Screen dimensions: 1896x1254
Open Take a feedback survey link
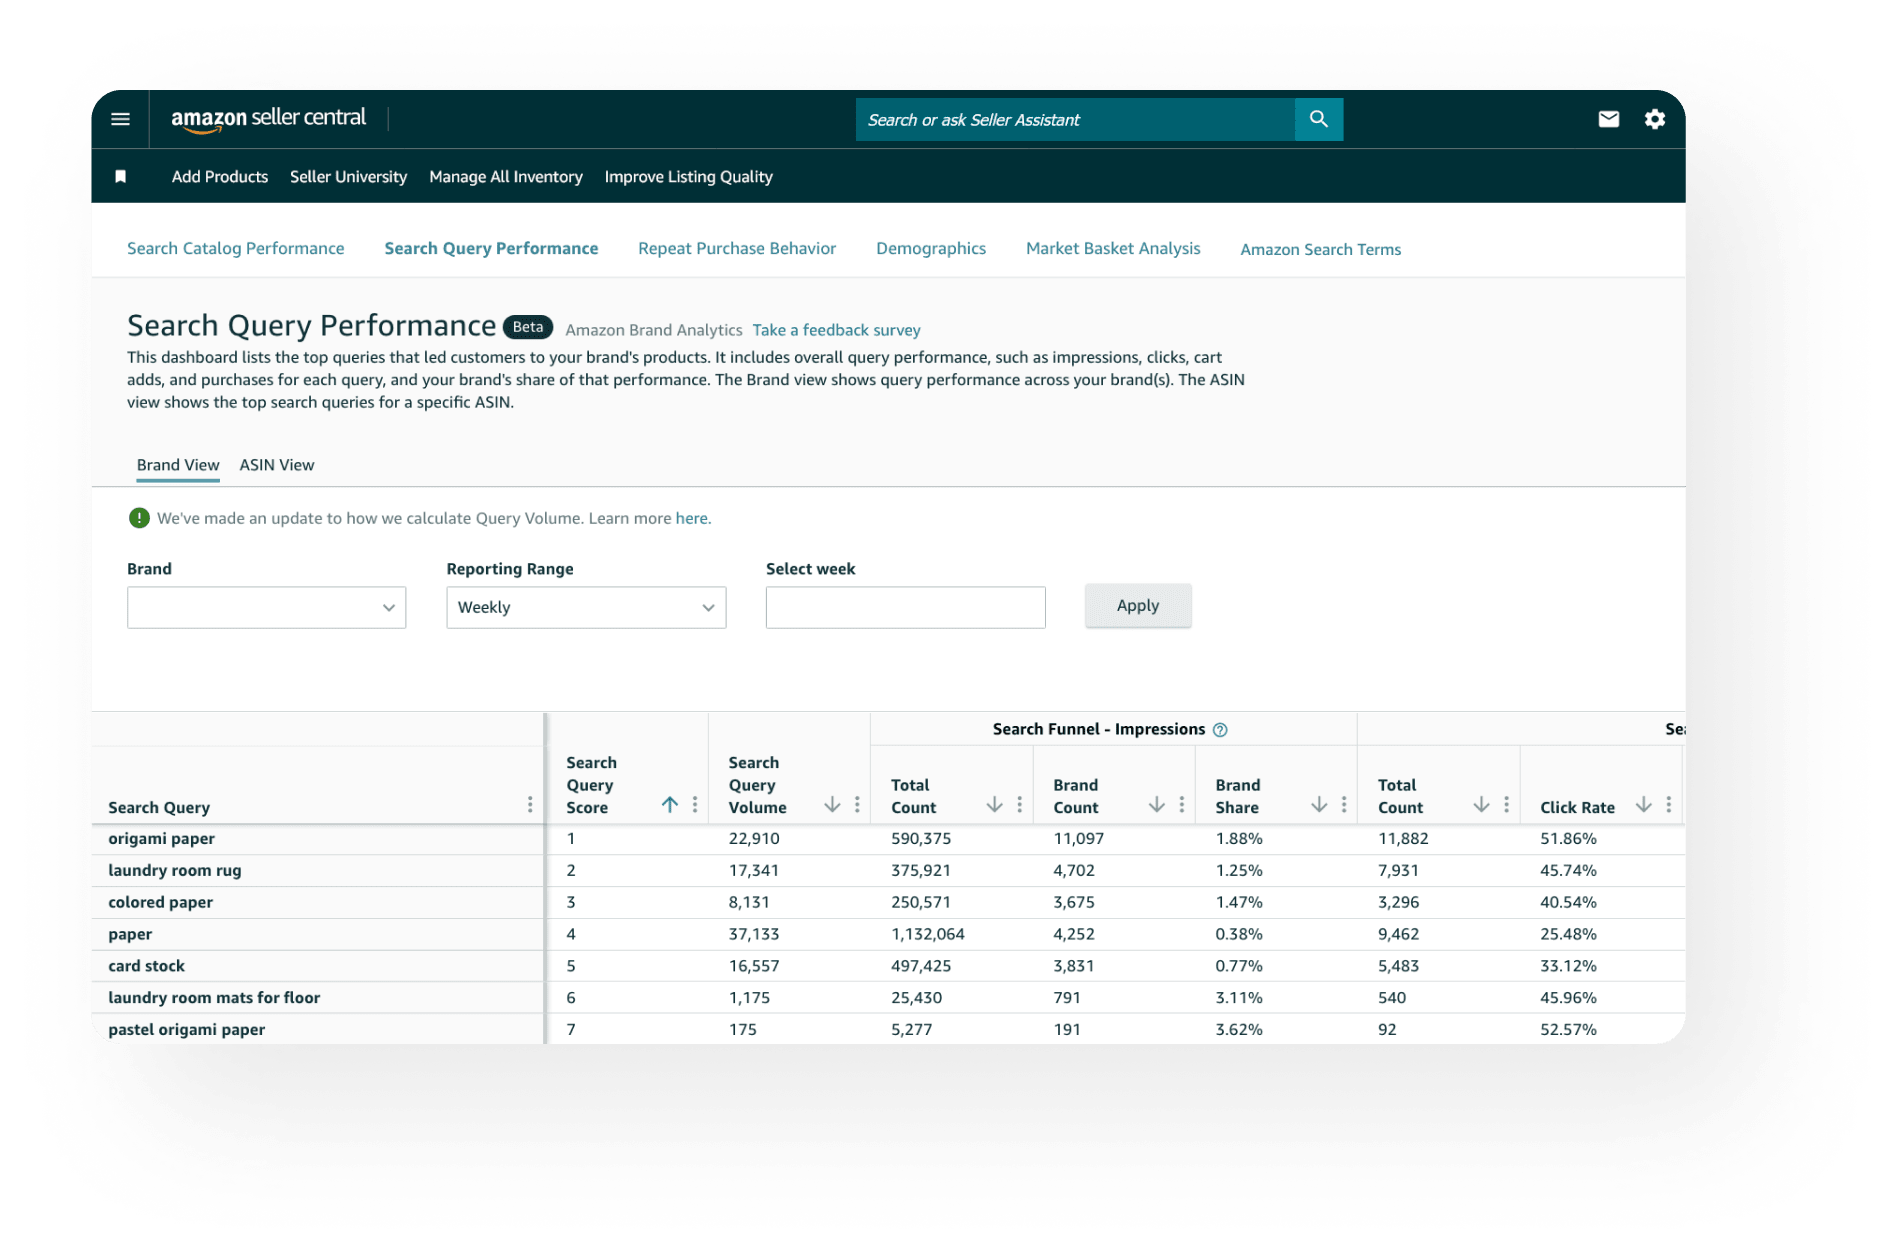836,330
